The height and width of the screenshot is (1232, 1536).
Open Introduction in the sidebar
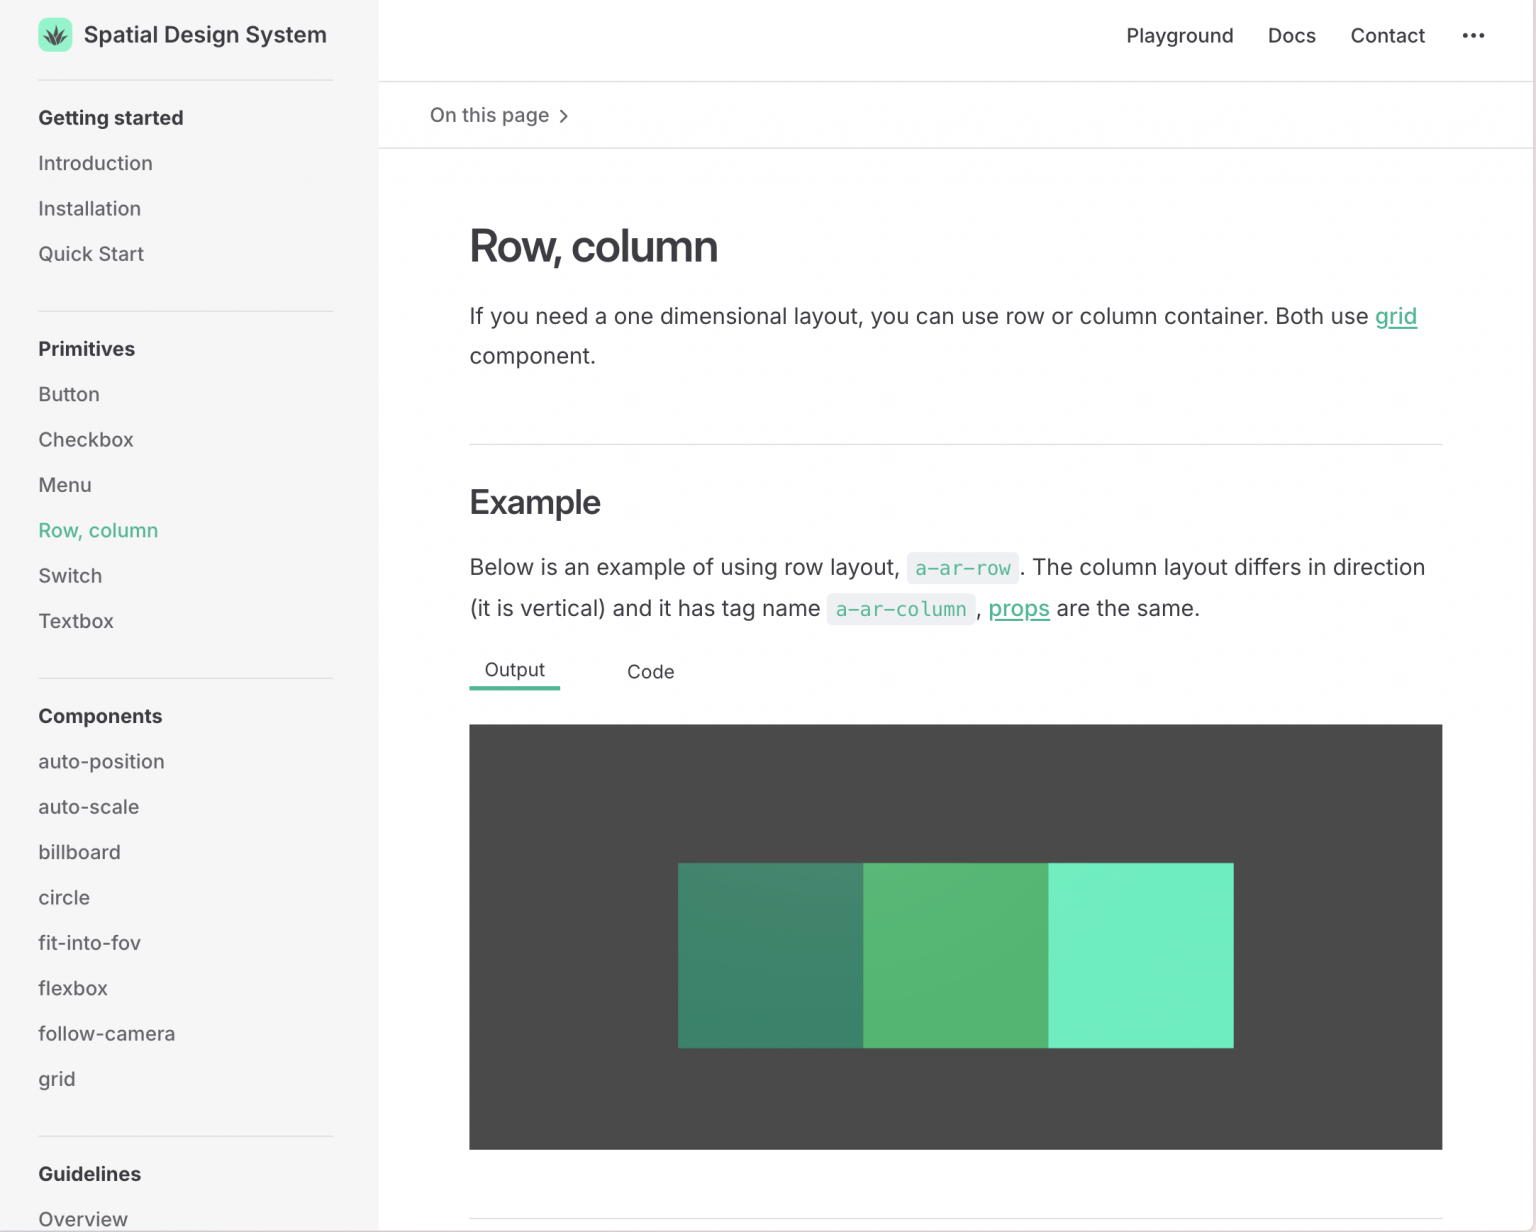pyautogui.click(x=95, y=163)
